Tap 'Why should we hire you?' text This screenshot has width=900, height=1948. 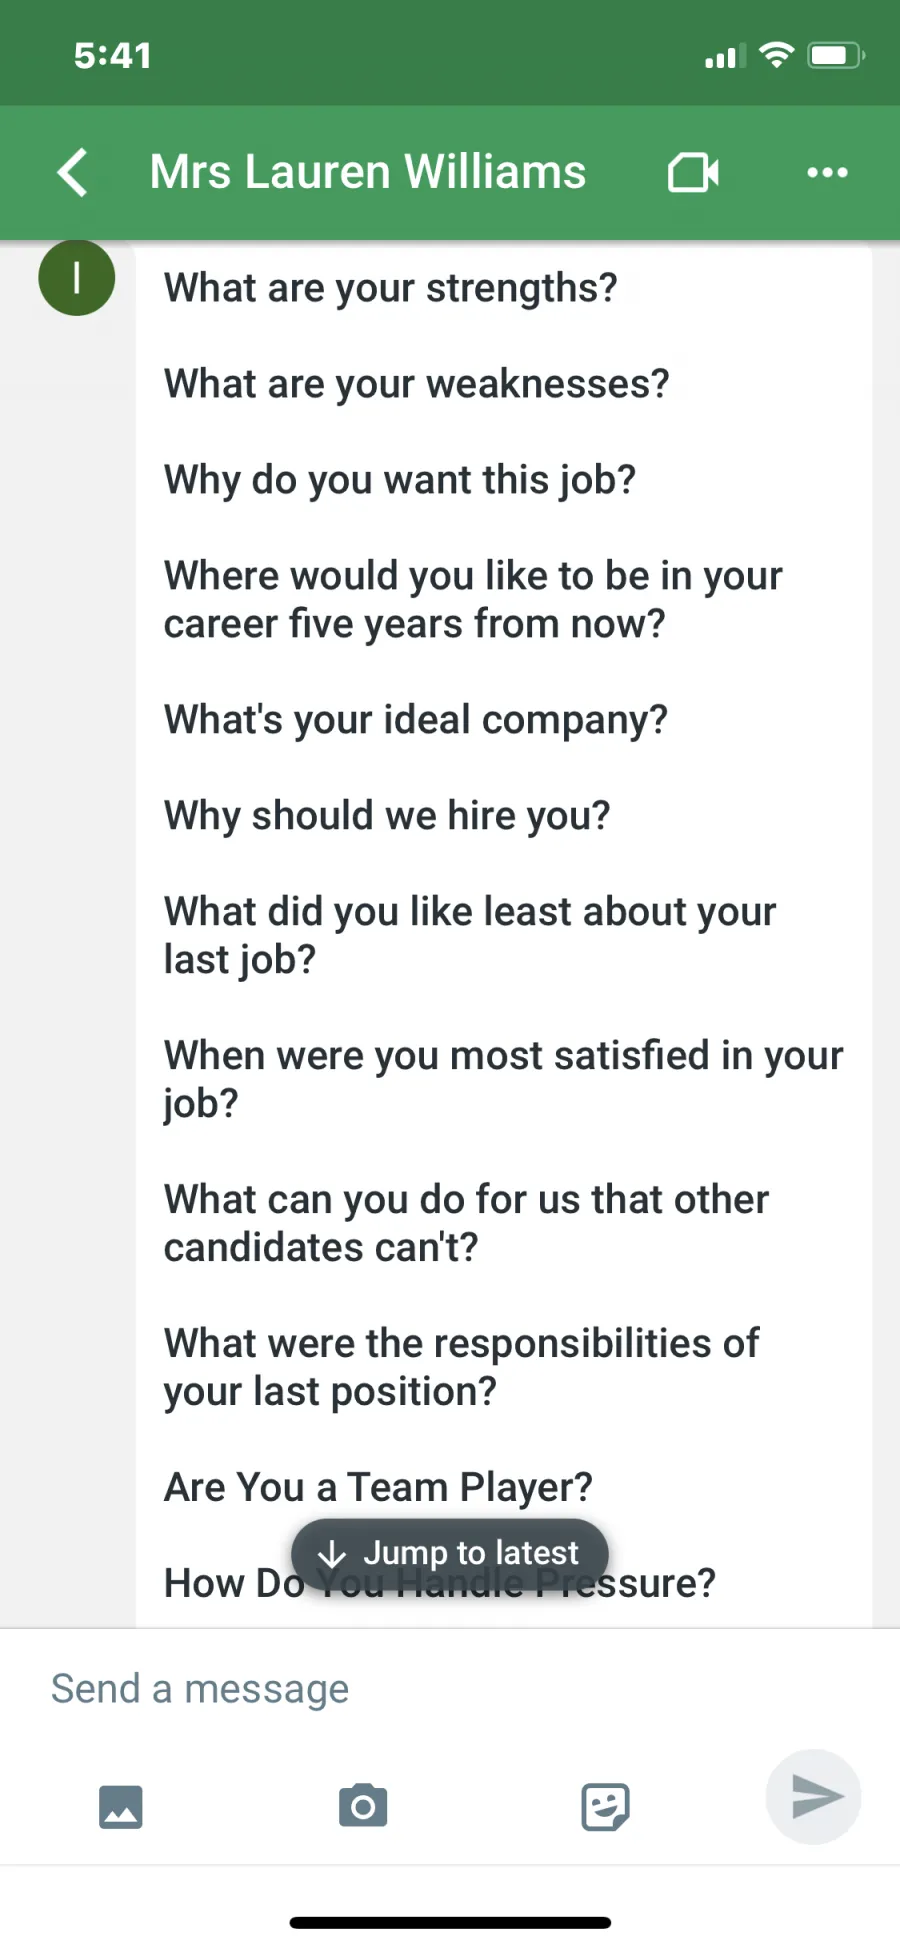coord(387,816)
